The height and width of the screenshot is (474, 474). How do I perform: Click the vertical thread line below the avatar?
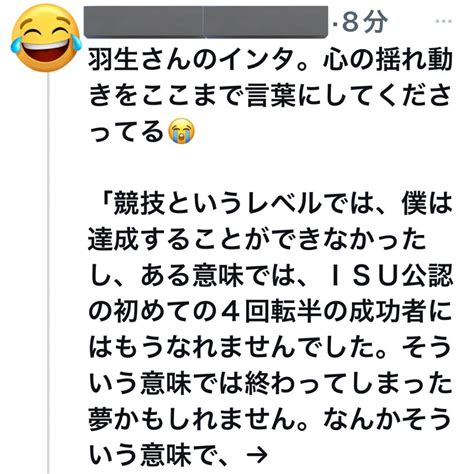(x=49, y=273)
